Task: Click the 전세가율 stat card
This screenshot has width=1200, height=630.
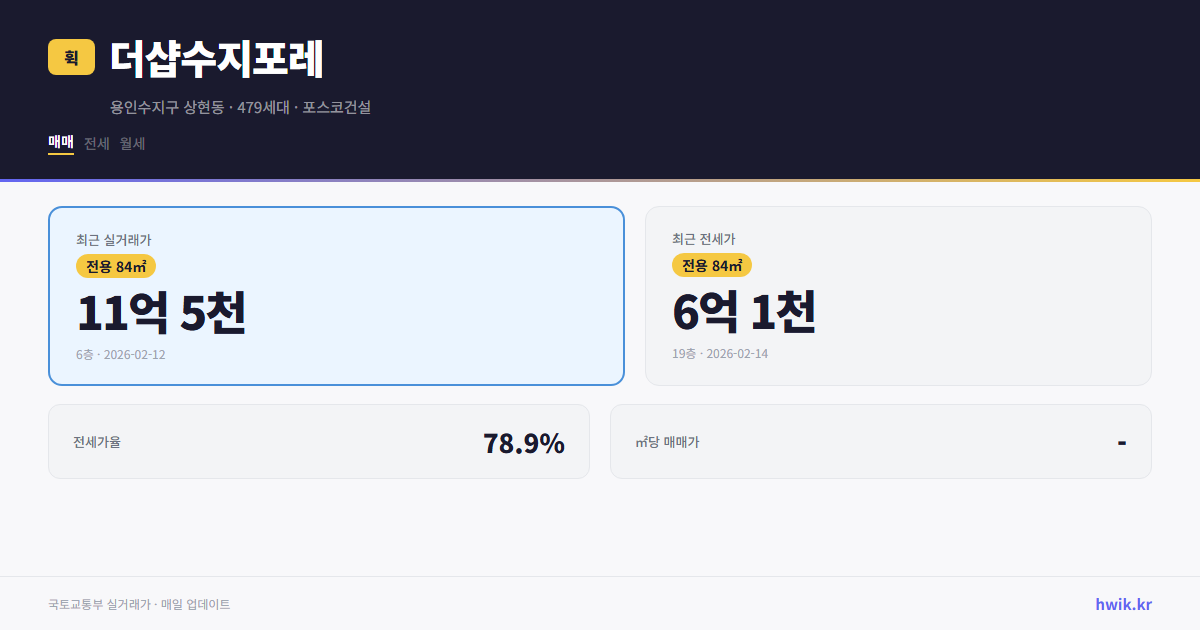Action: point(319,441)
